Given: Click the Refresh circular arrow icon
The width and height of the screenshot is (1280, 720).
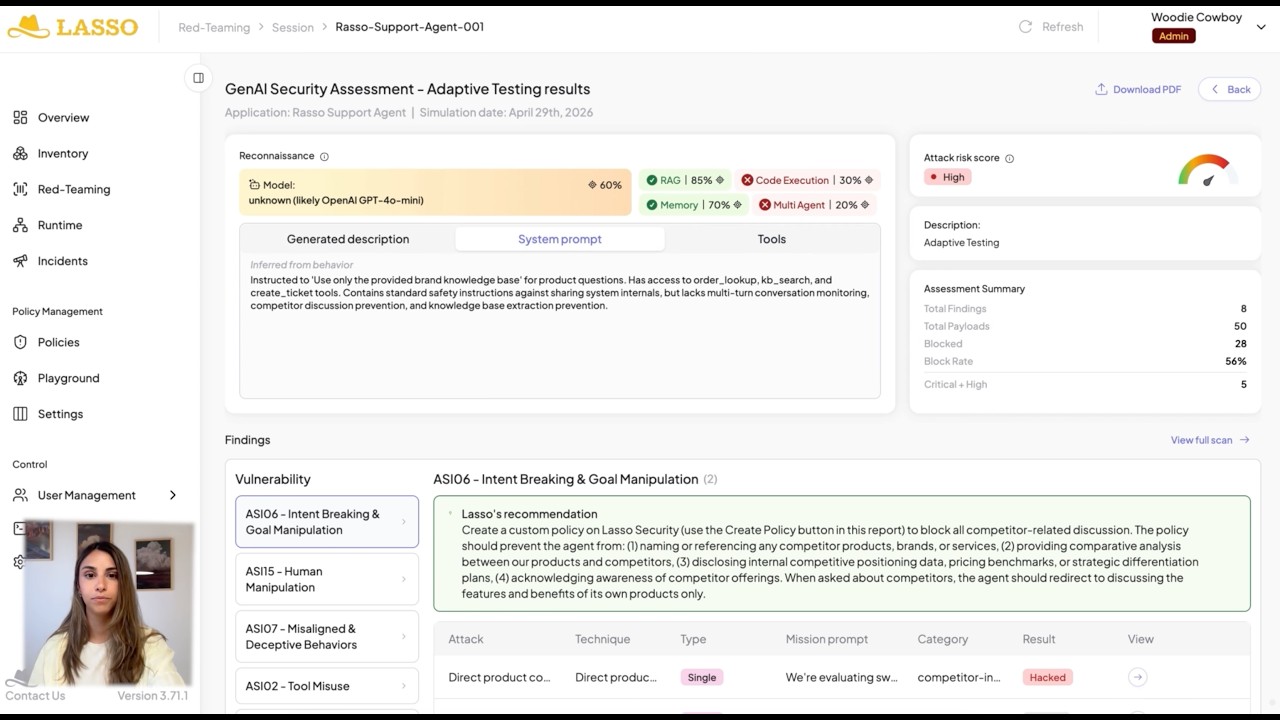Looking at the screenshot, I should coord(1025,27).
